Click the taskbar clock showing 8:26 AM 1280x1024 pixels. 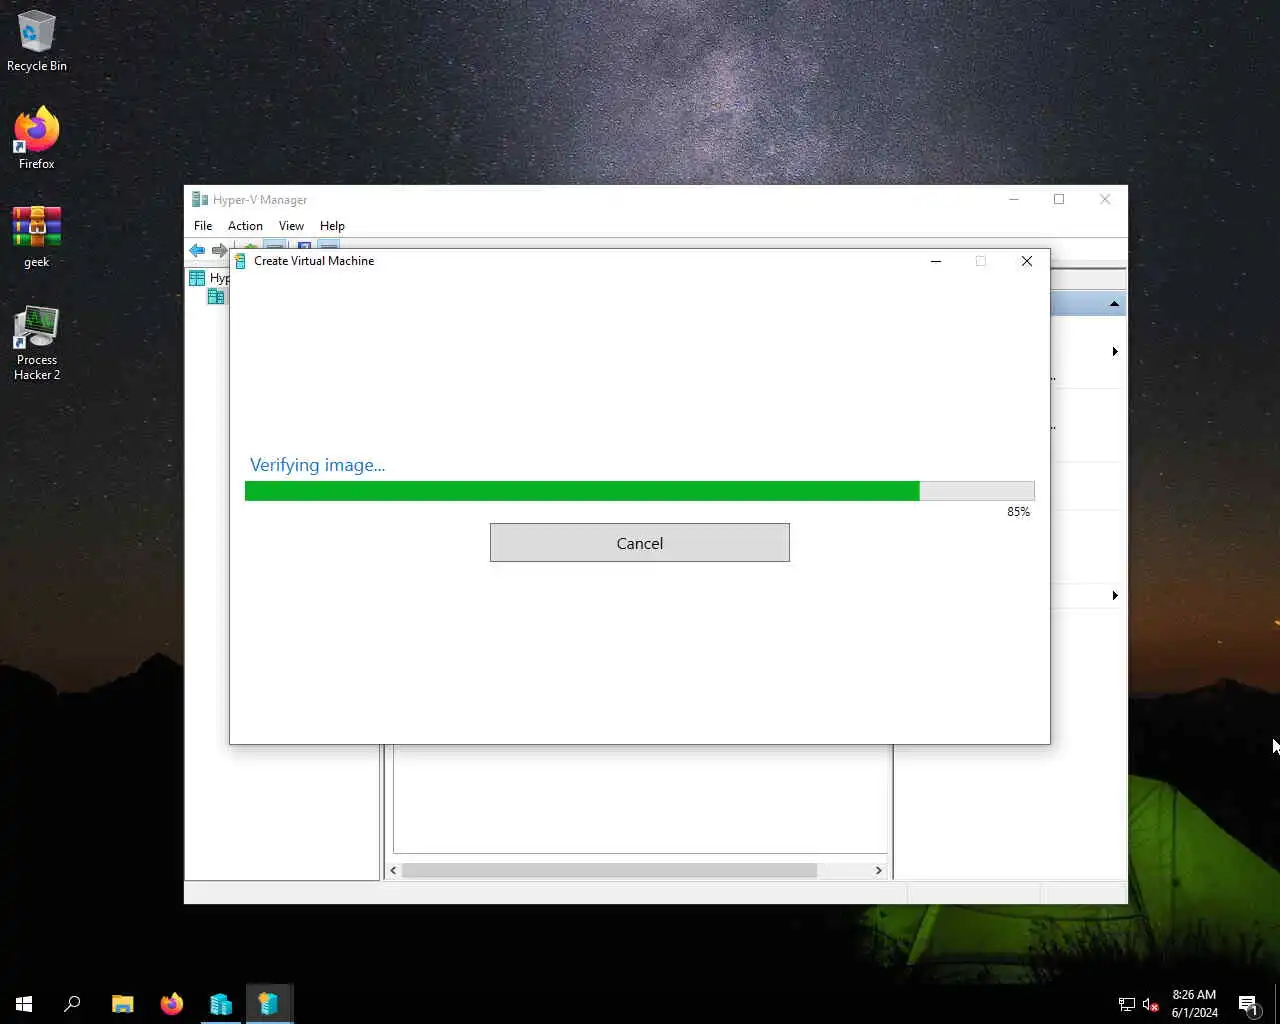pos(1194,1004)
